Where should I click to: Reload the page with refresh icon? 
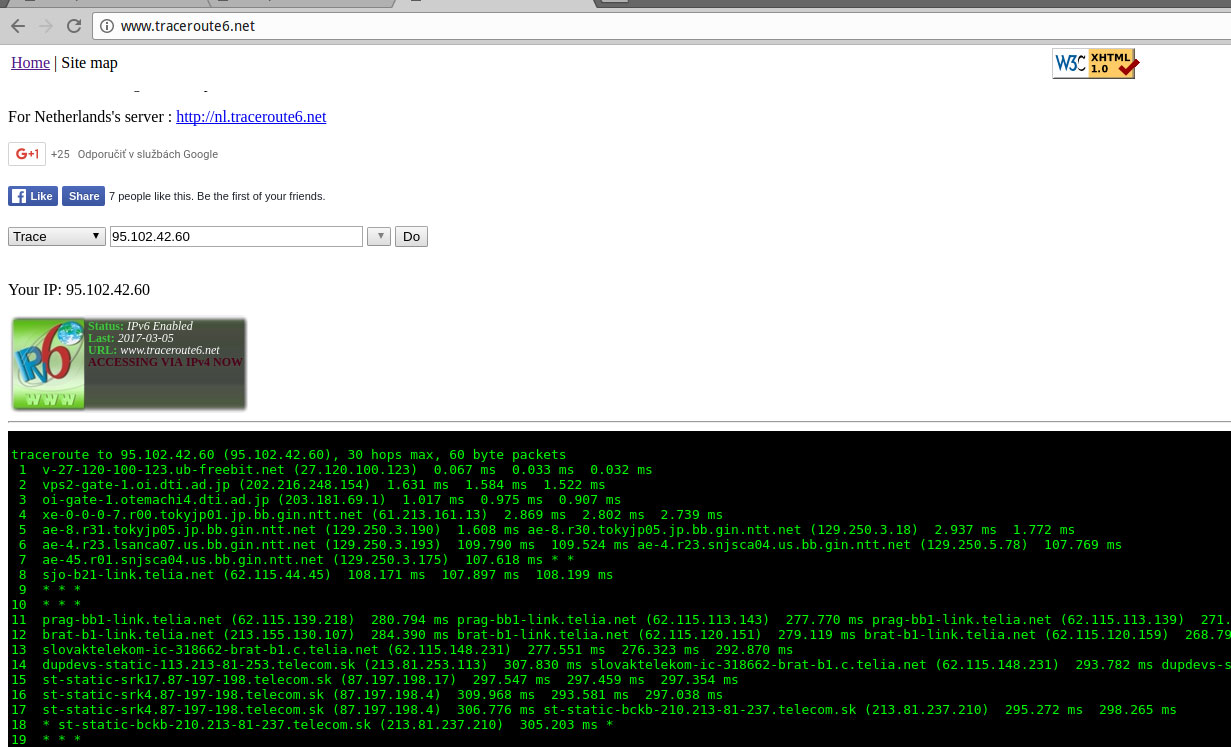[x=74, y=26]
